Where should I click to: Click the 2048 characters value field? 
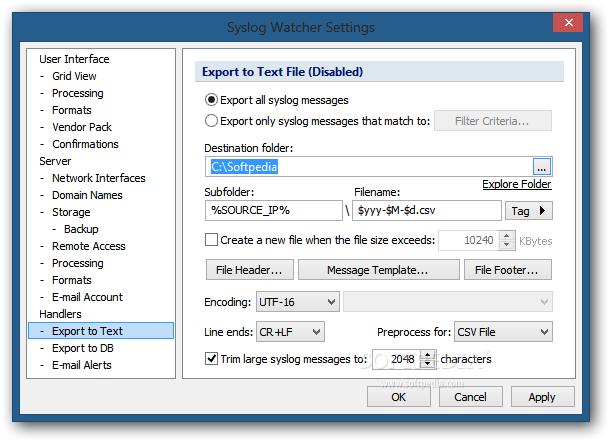(397, 359)
